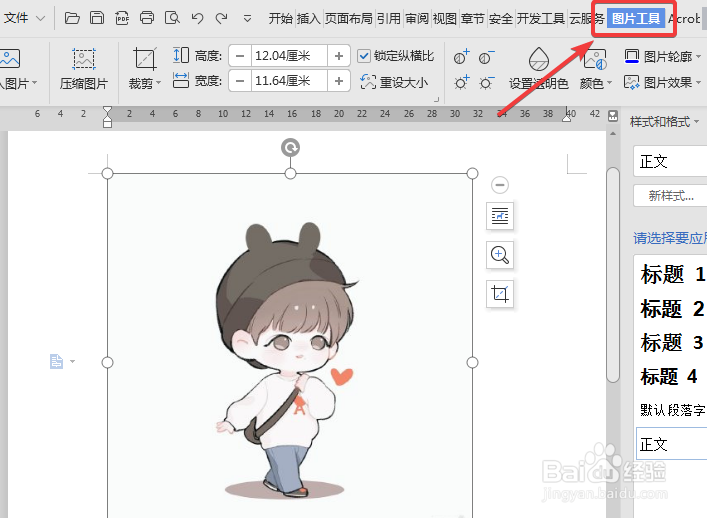Open the 审阅 tab

tap(417, 18)
